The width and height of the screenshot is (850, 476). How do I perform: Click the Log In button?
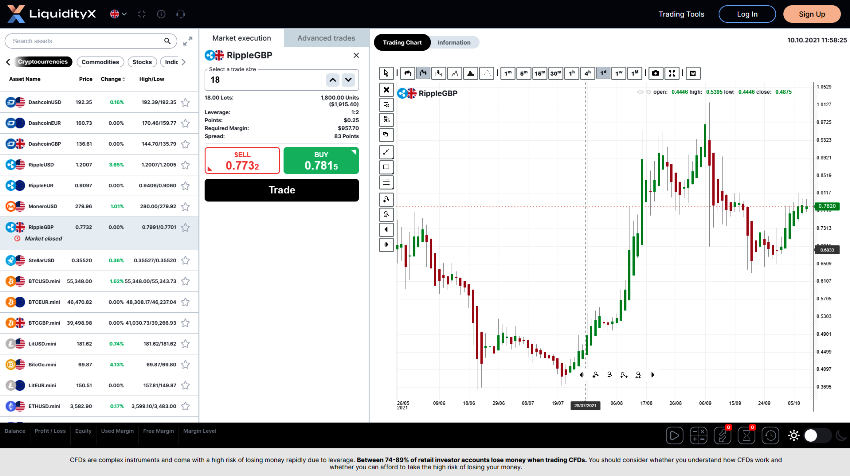click(x=747, y=14)
